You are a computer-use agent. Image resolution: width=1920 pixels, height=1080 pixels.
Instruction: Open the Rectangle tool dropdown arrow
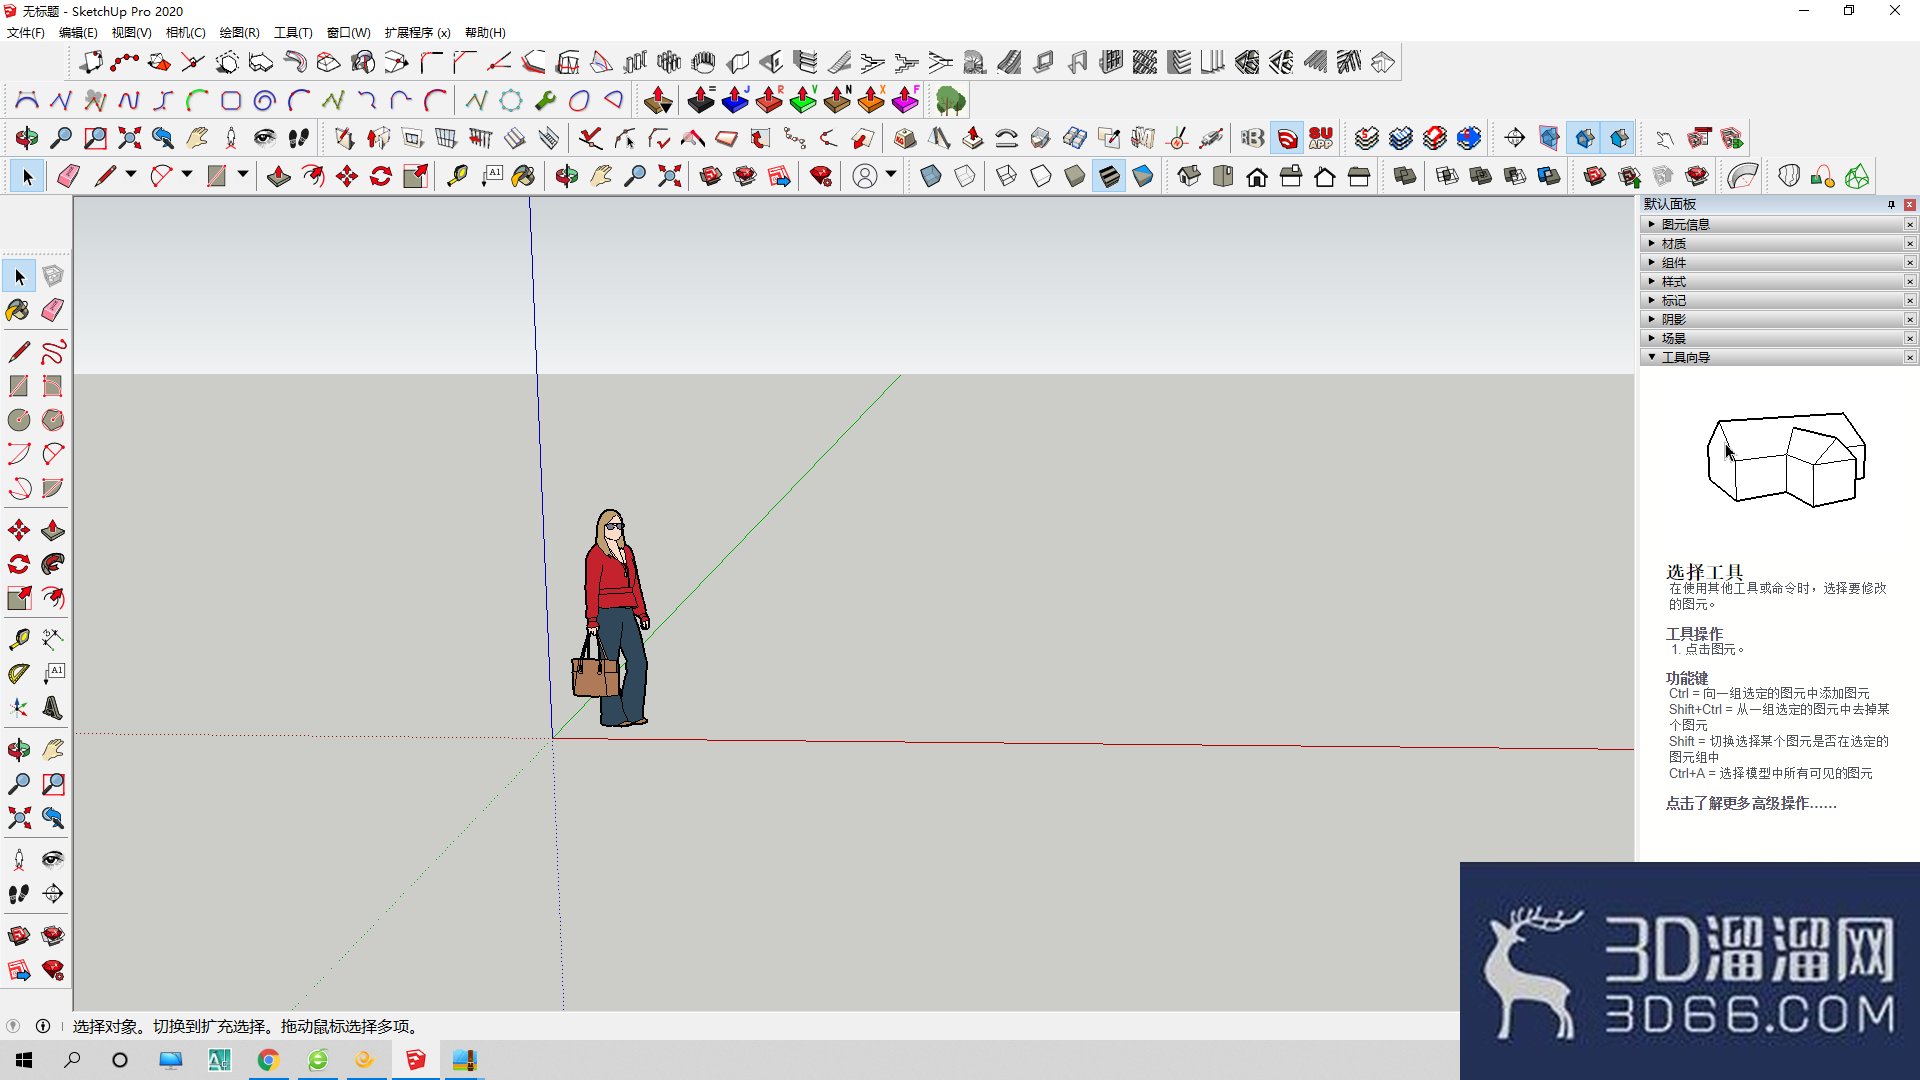pos(243,175)
